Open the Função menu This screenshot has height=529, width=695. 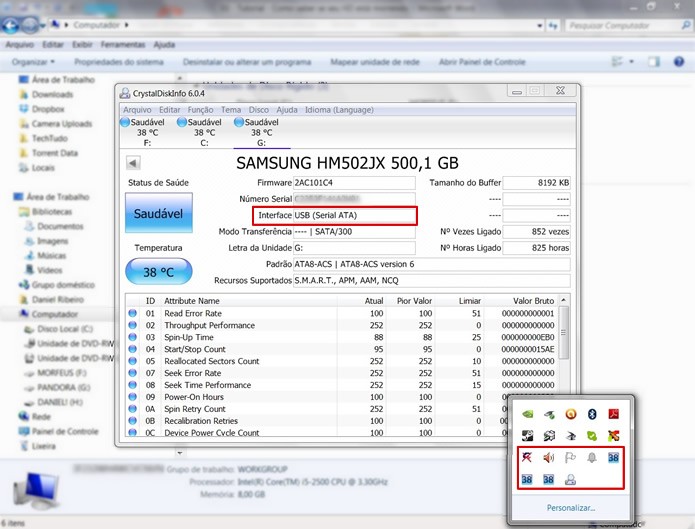coord(200,109)
